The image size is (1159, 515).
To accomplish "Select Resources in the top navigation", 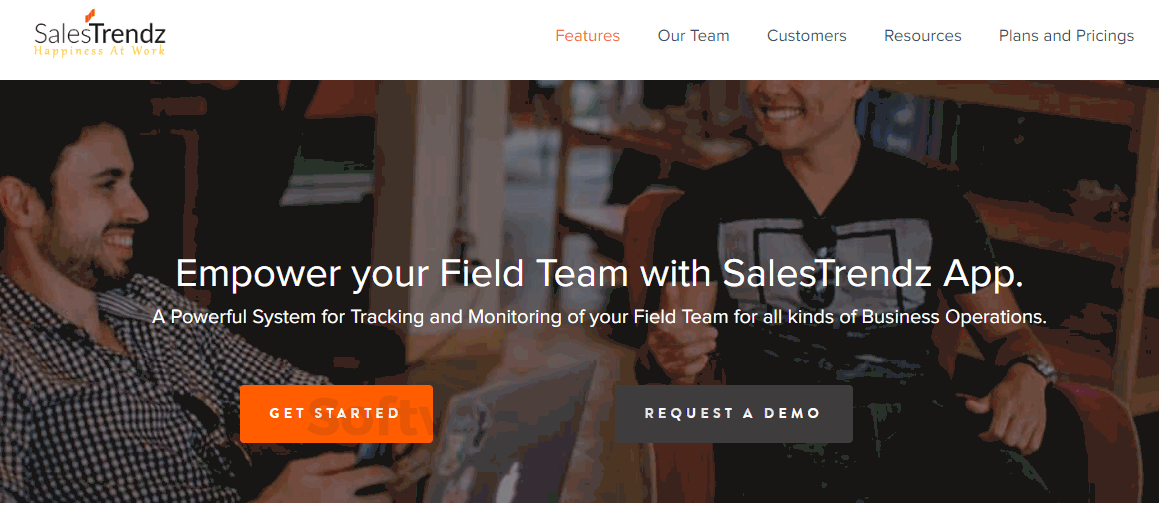I will tap(922, 36).
